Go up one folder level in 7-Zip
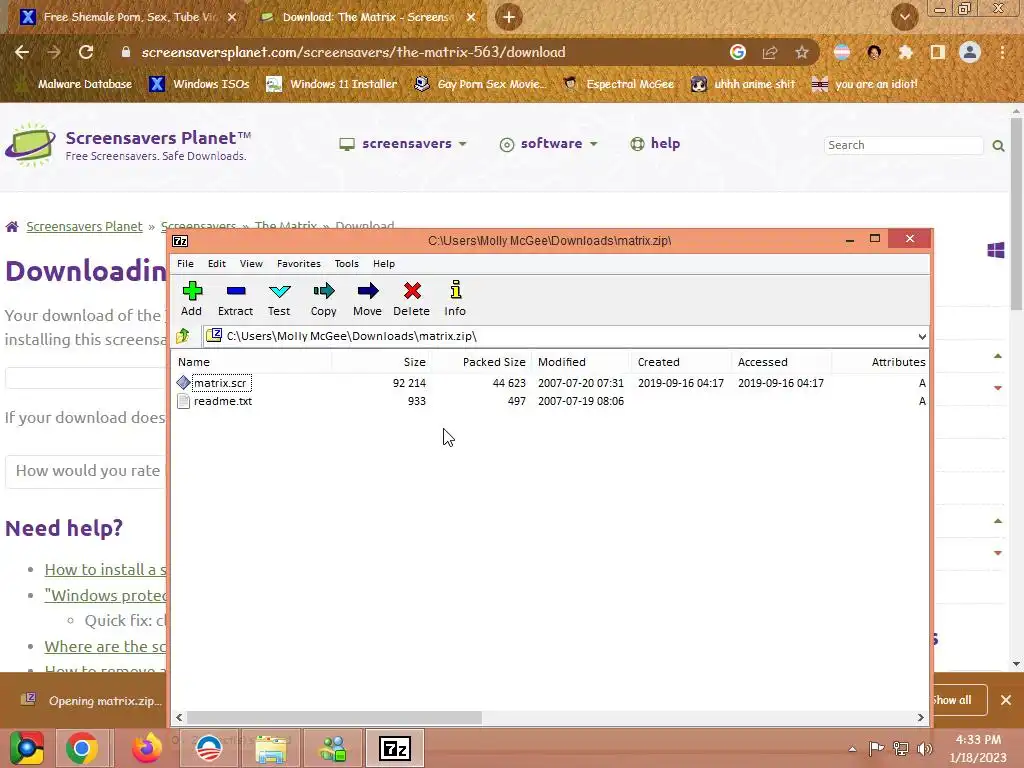 click(x=183, y=336)
